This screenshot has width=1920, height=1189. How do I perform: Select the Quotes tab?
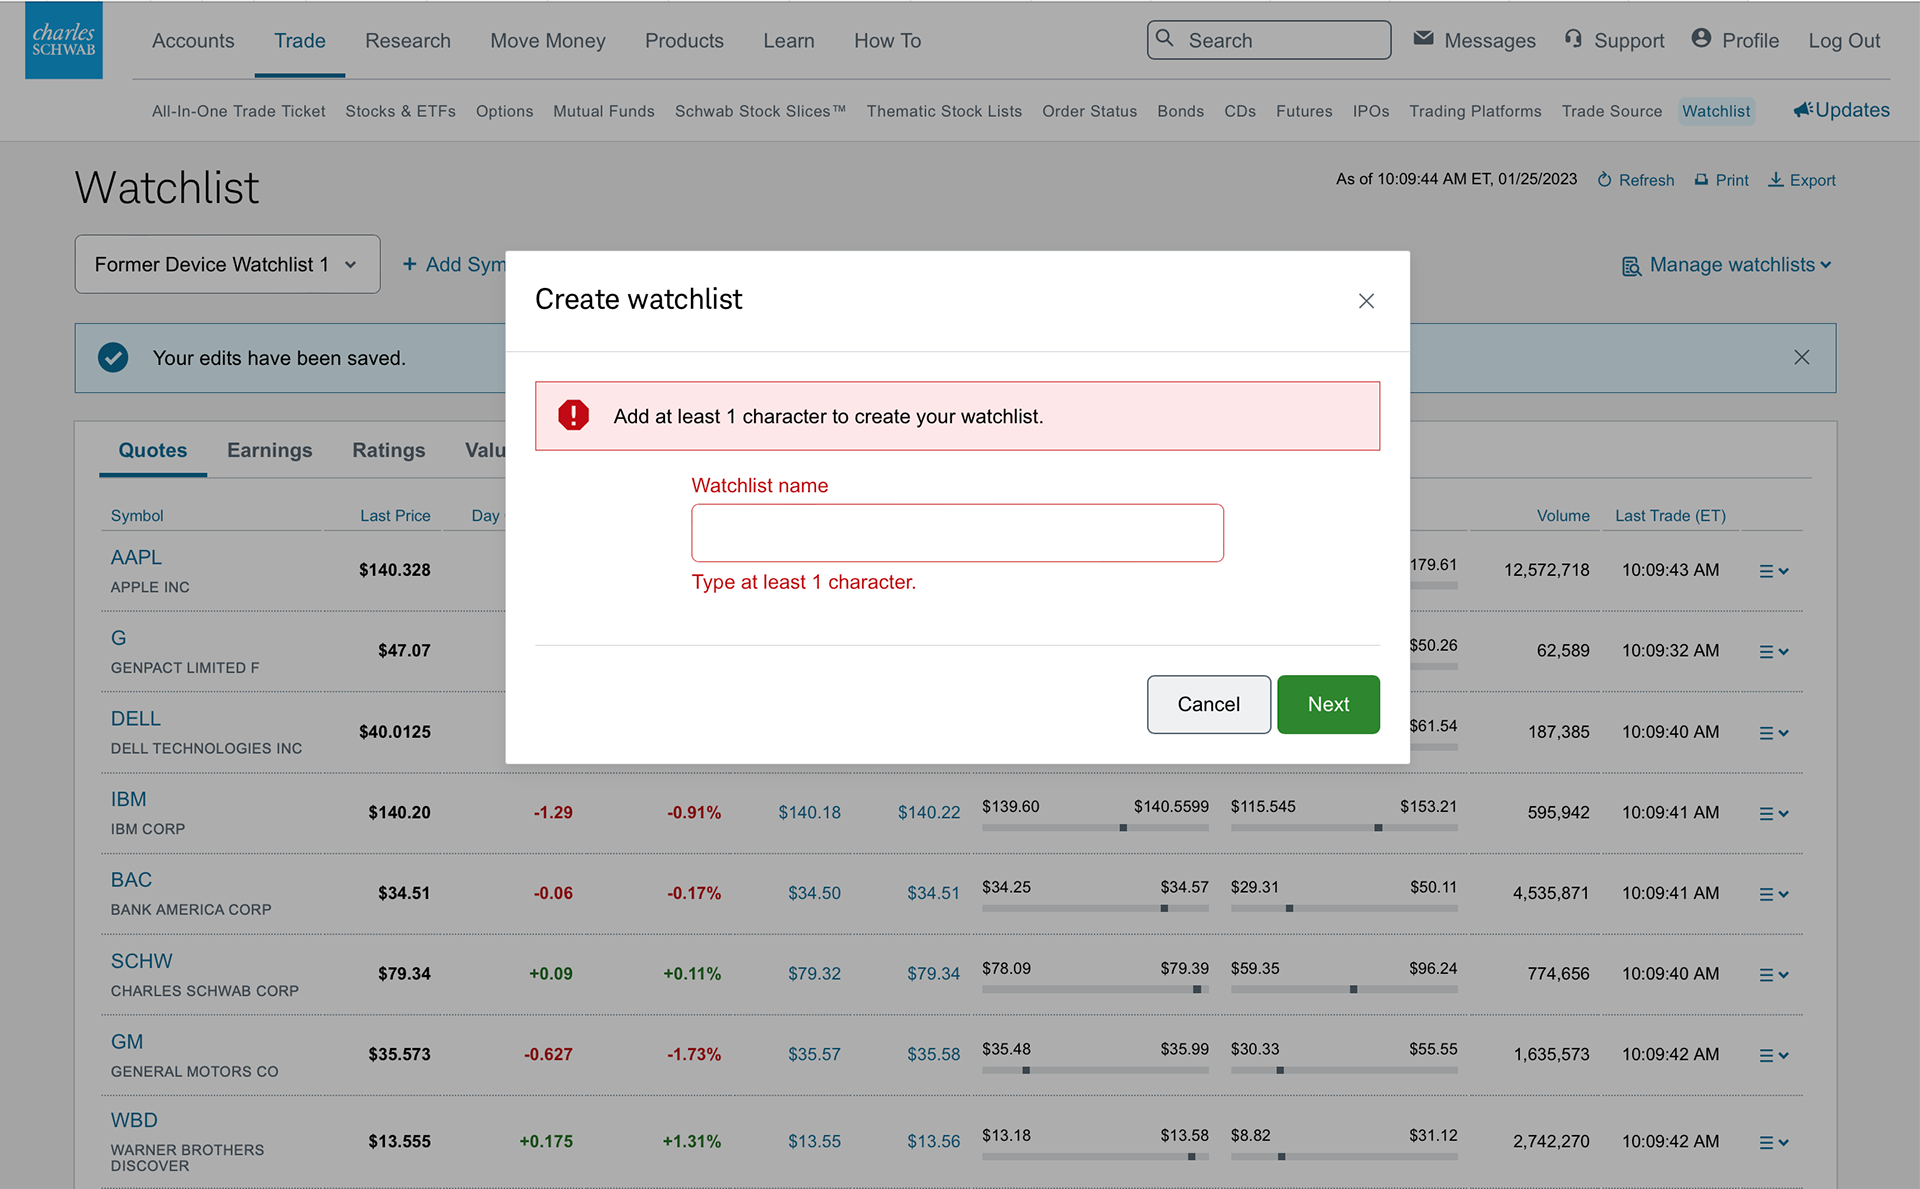point(153,450)
